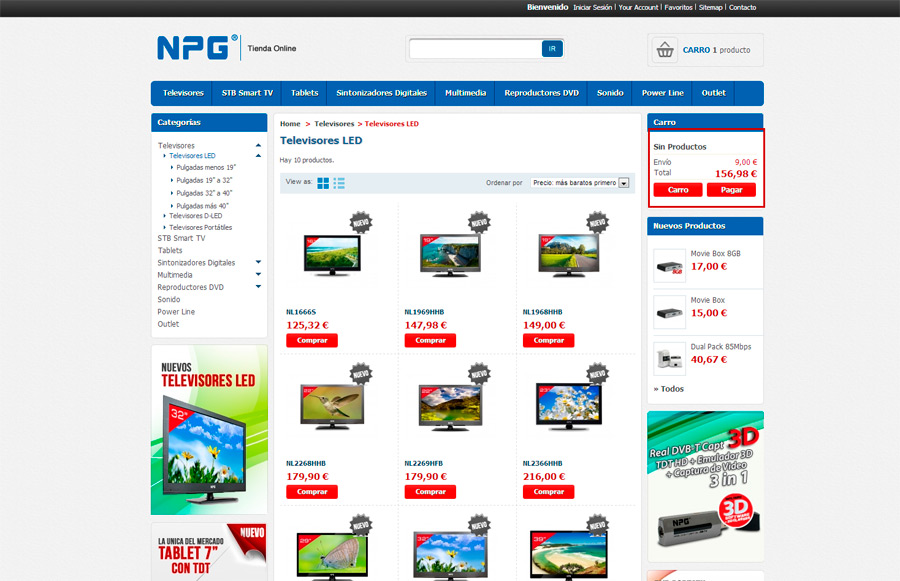Open the NL1968HHB television image
The height and width of the screenshot is (581, 900).
tap(569, 255)
